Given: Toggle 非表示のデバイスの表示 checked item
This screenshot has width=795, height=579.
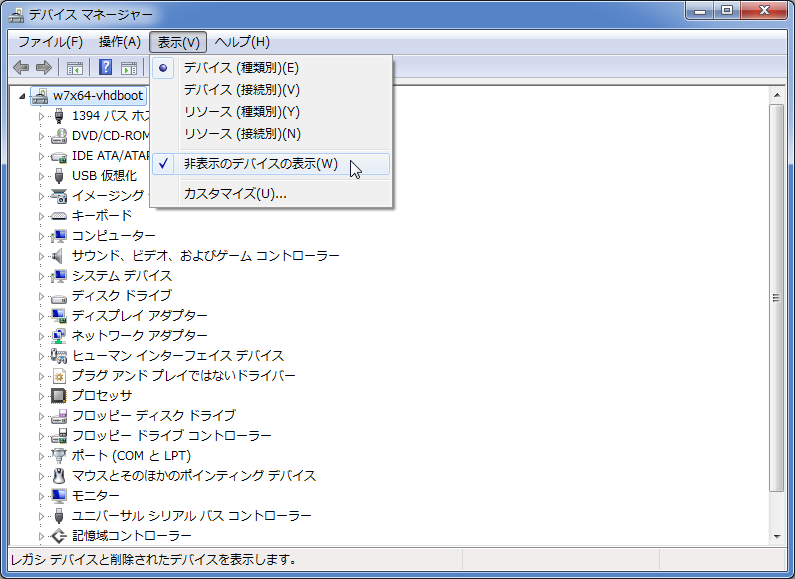Looking at the screenshot, I should click(x=260, y=164).
